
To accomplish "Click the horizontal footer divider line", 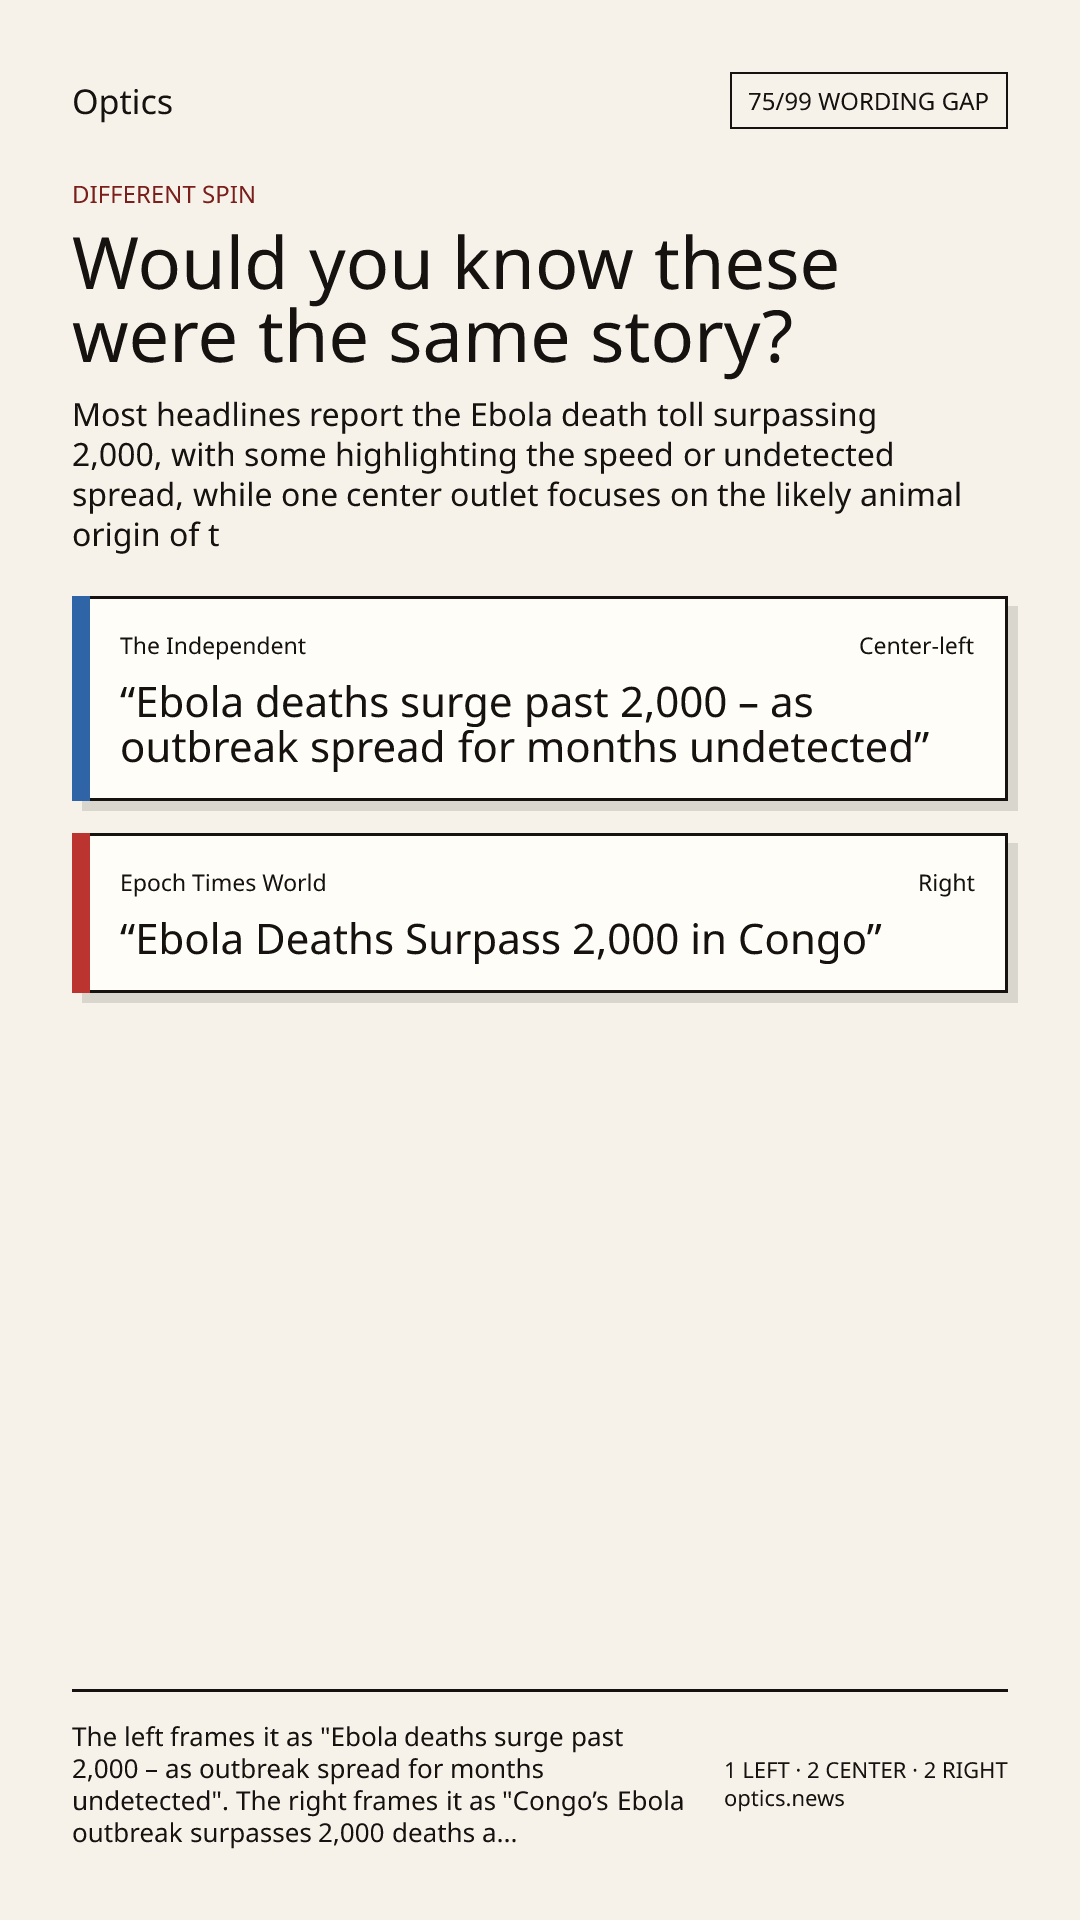I will pyautogui.click(x=540, y=1690).
